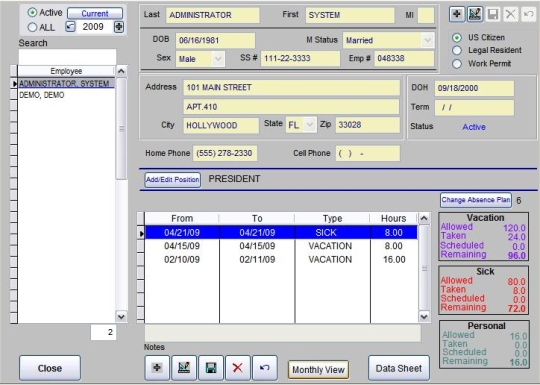The height and width of the screenshot is (385, 540).
Task: Open the Sex dropdown
Action: [218, 59]
